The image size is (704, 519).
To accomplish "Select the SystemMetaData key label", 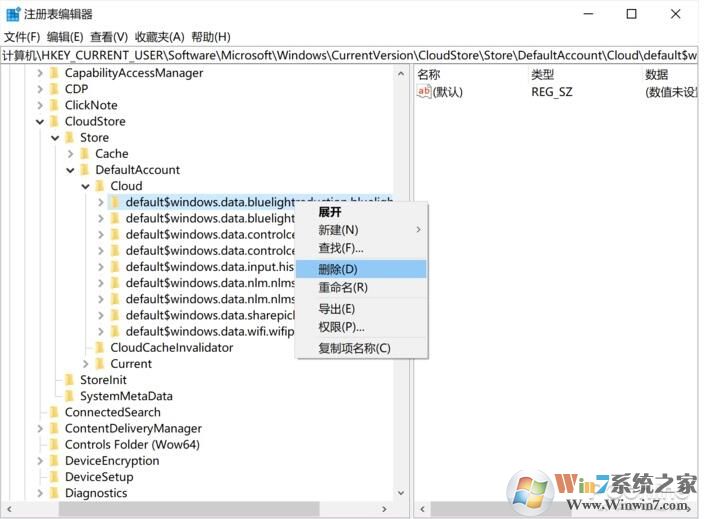I will [x=126, y=396].
